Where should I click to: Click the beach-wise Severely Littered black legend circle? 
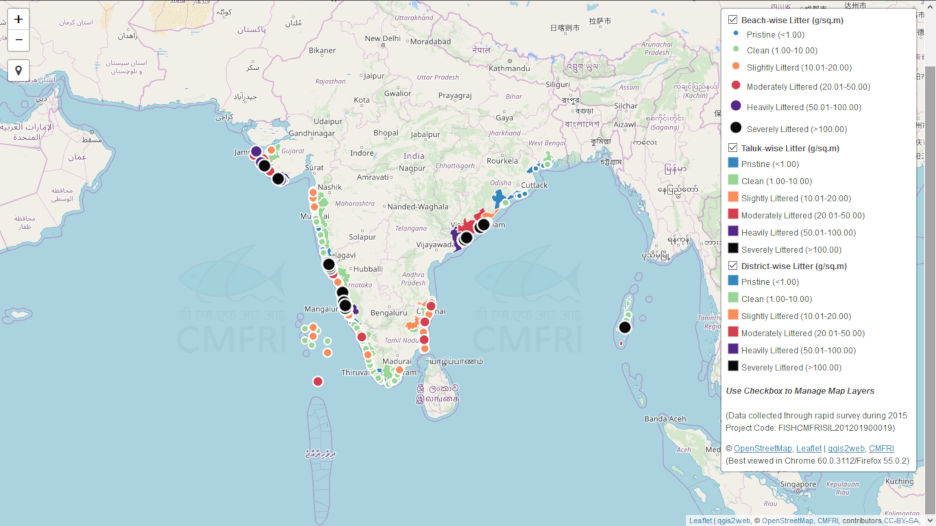pos(735,128)
